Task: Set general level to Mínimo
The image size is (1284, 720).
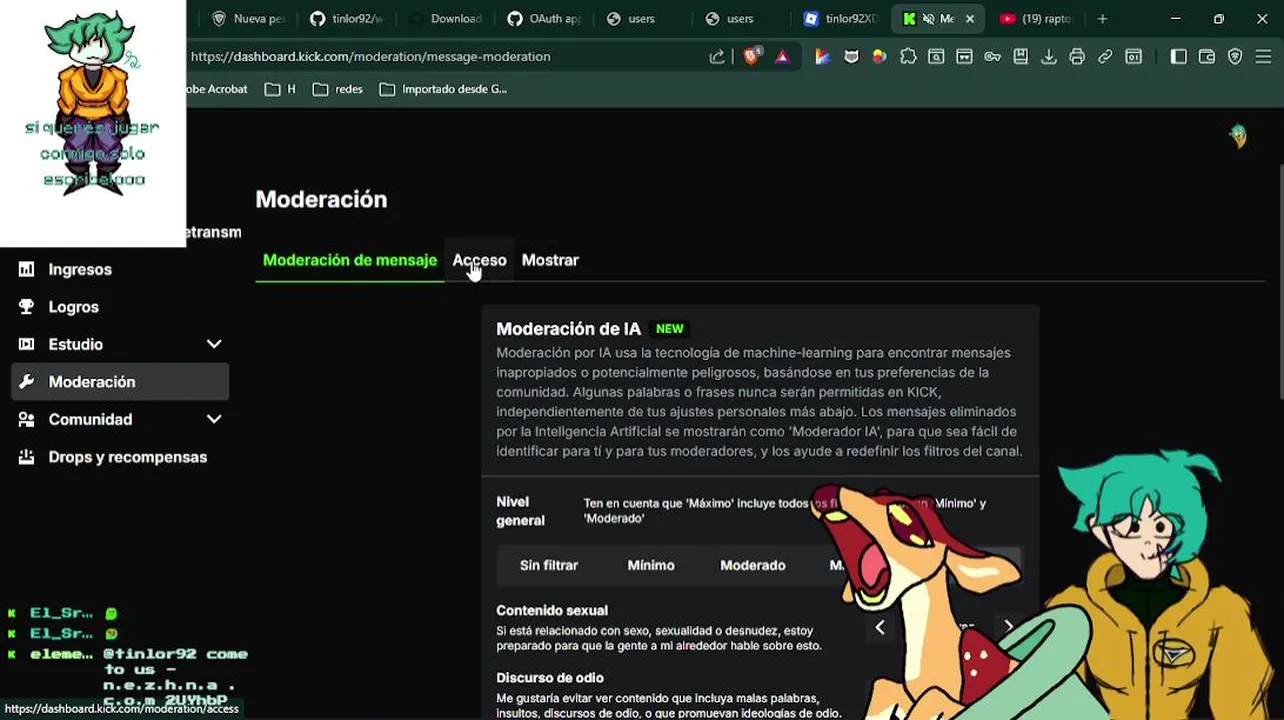Action: pos(651,565)
